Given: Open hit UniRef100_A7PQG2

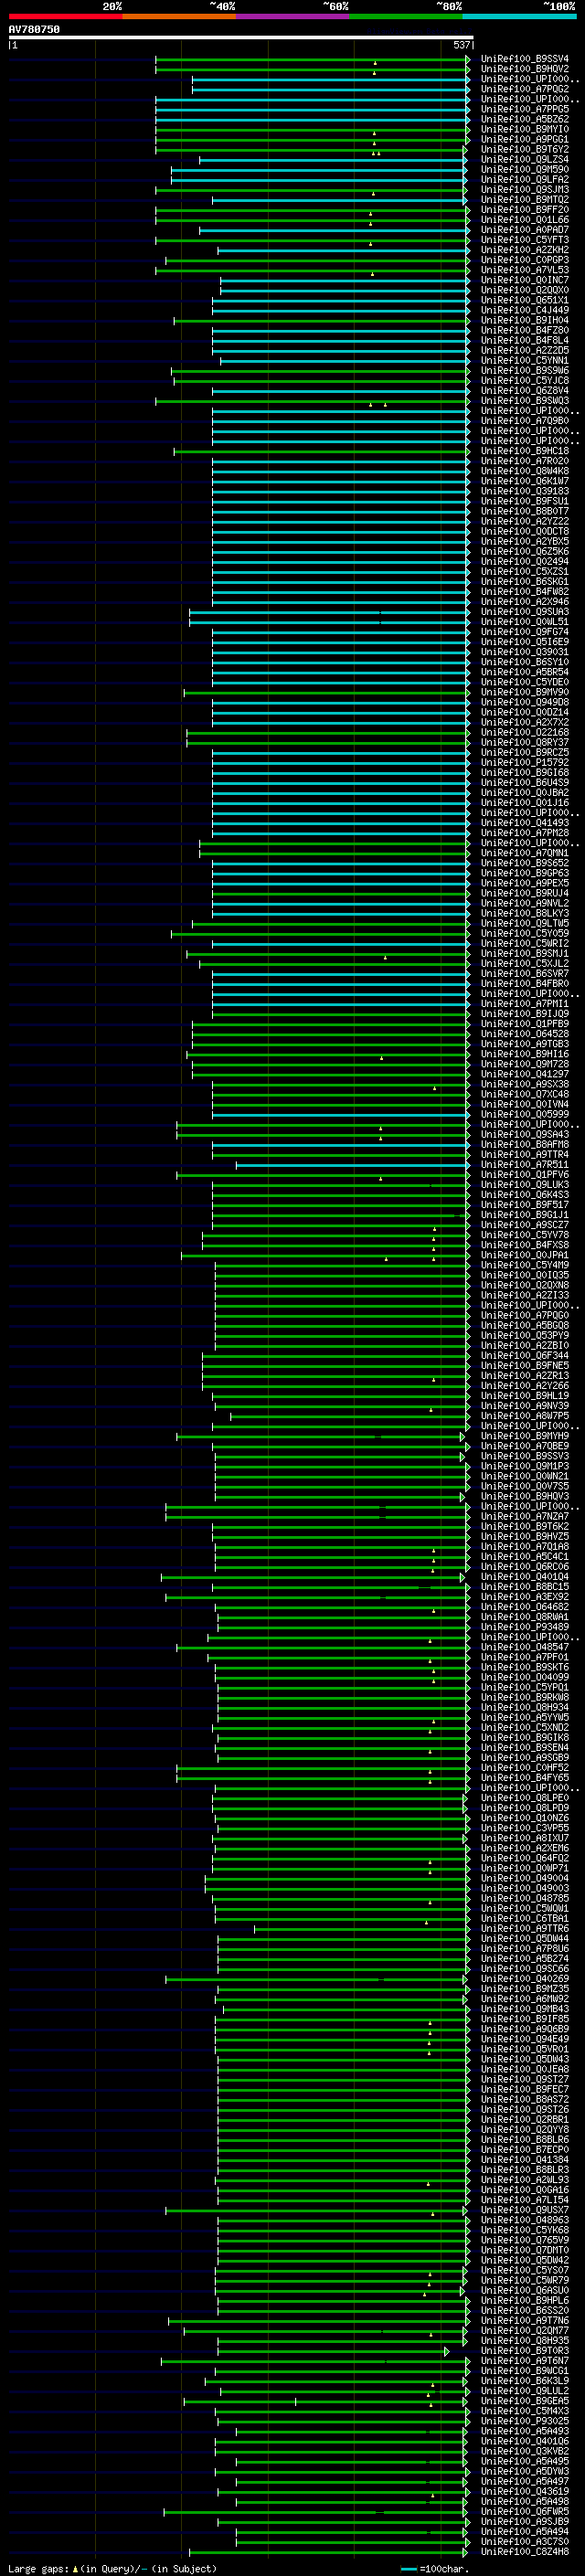Looking at the screenshot, I should pos(525,89).
